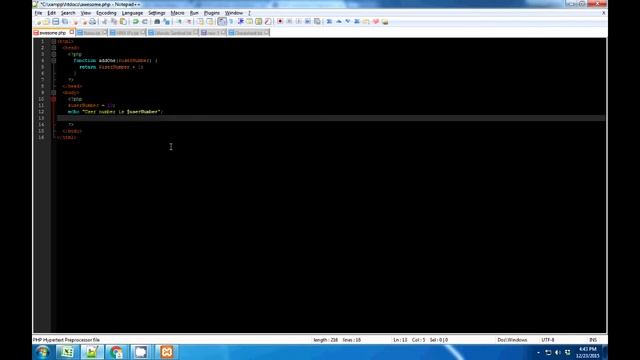Viewport: 640px width, 360px height.
Task: Open the question mark help menu
Action: 249,13
